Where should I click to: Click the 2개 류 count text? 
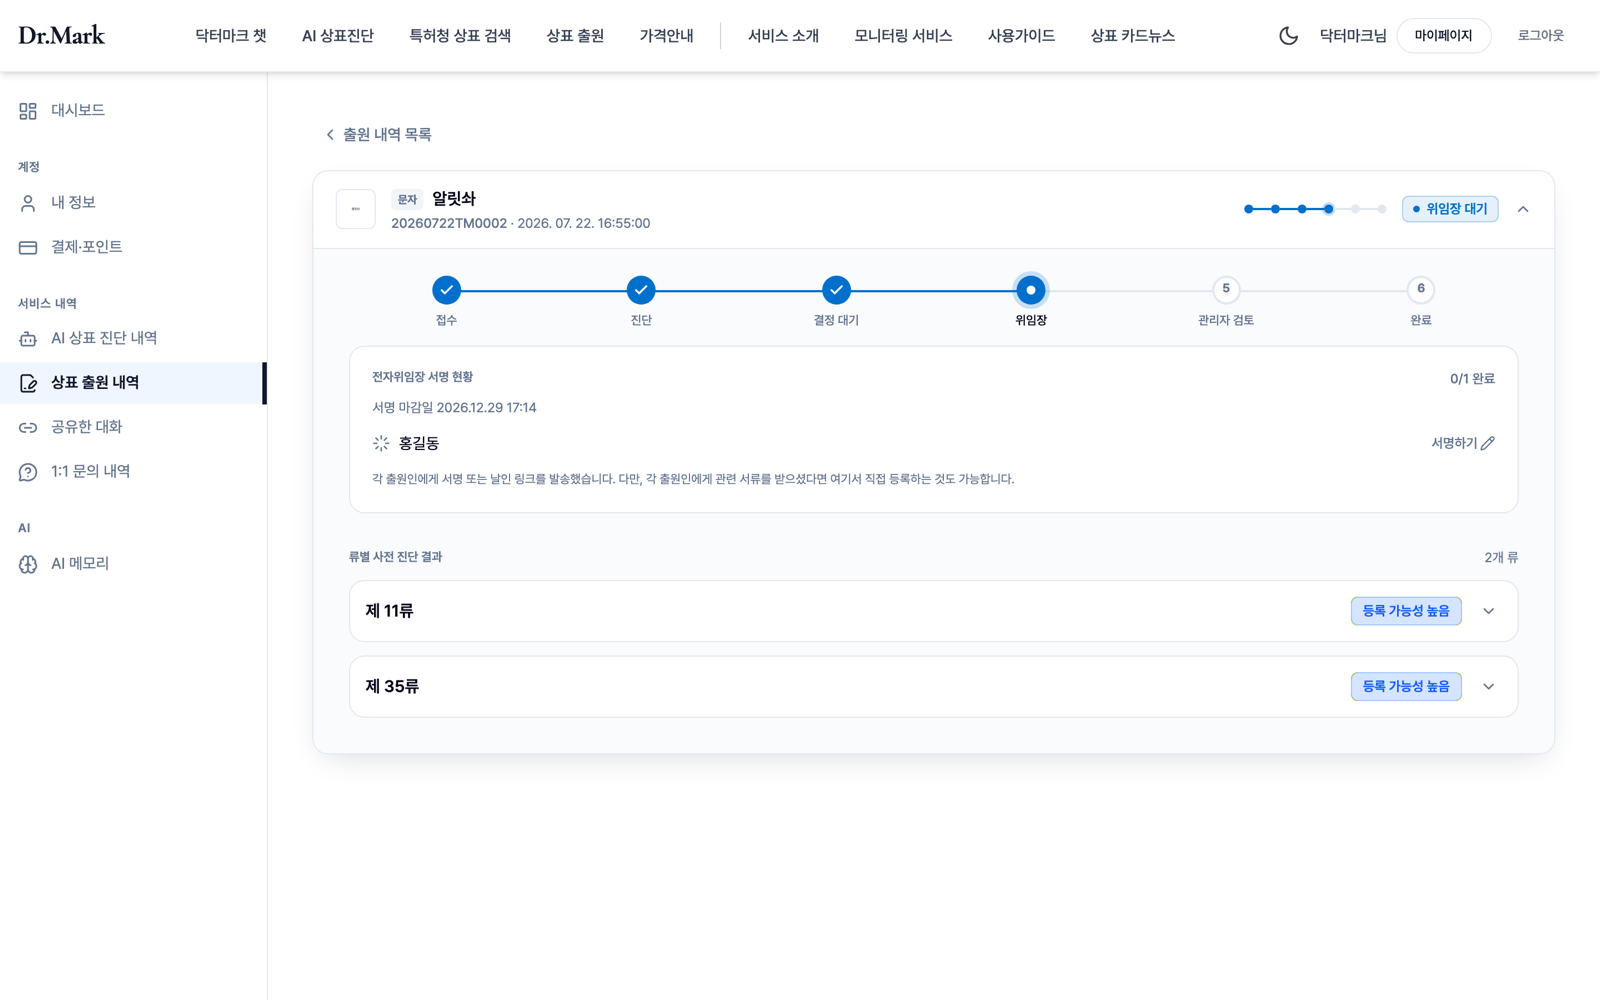[x=1501, y=557]
